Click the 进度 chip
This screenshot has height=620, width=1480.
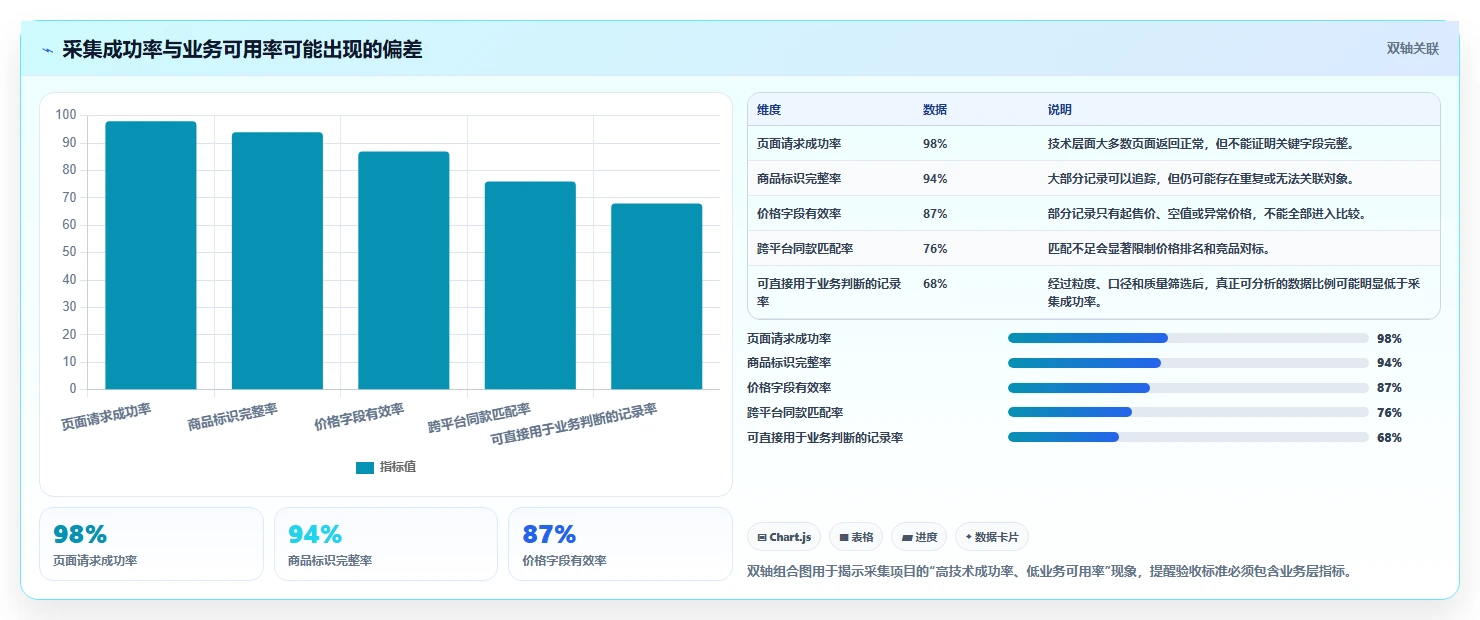pyautogui.click(x=919, y=537)
